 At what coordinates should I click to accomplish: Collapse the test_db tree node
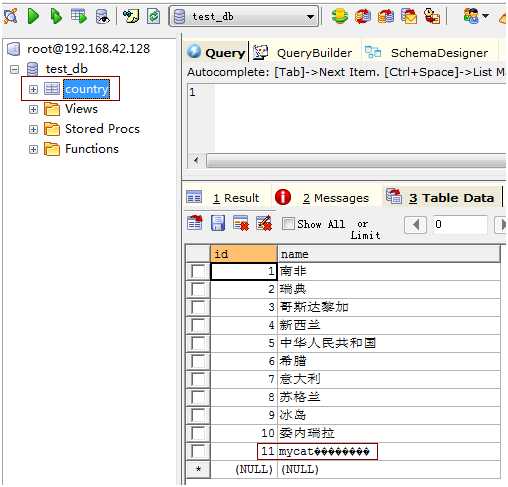(x=14, y=69)
